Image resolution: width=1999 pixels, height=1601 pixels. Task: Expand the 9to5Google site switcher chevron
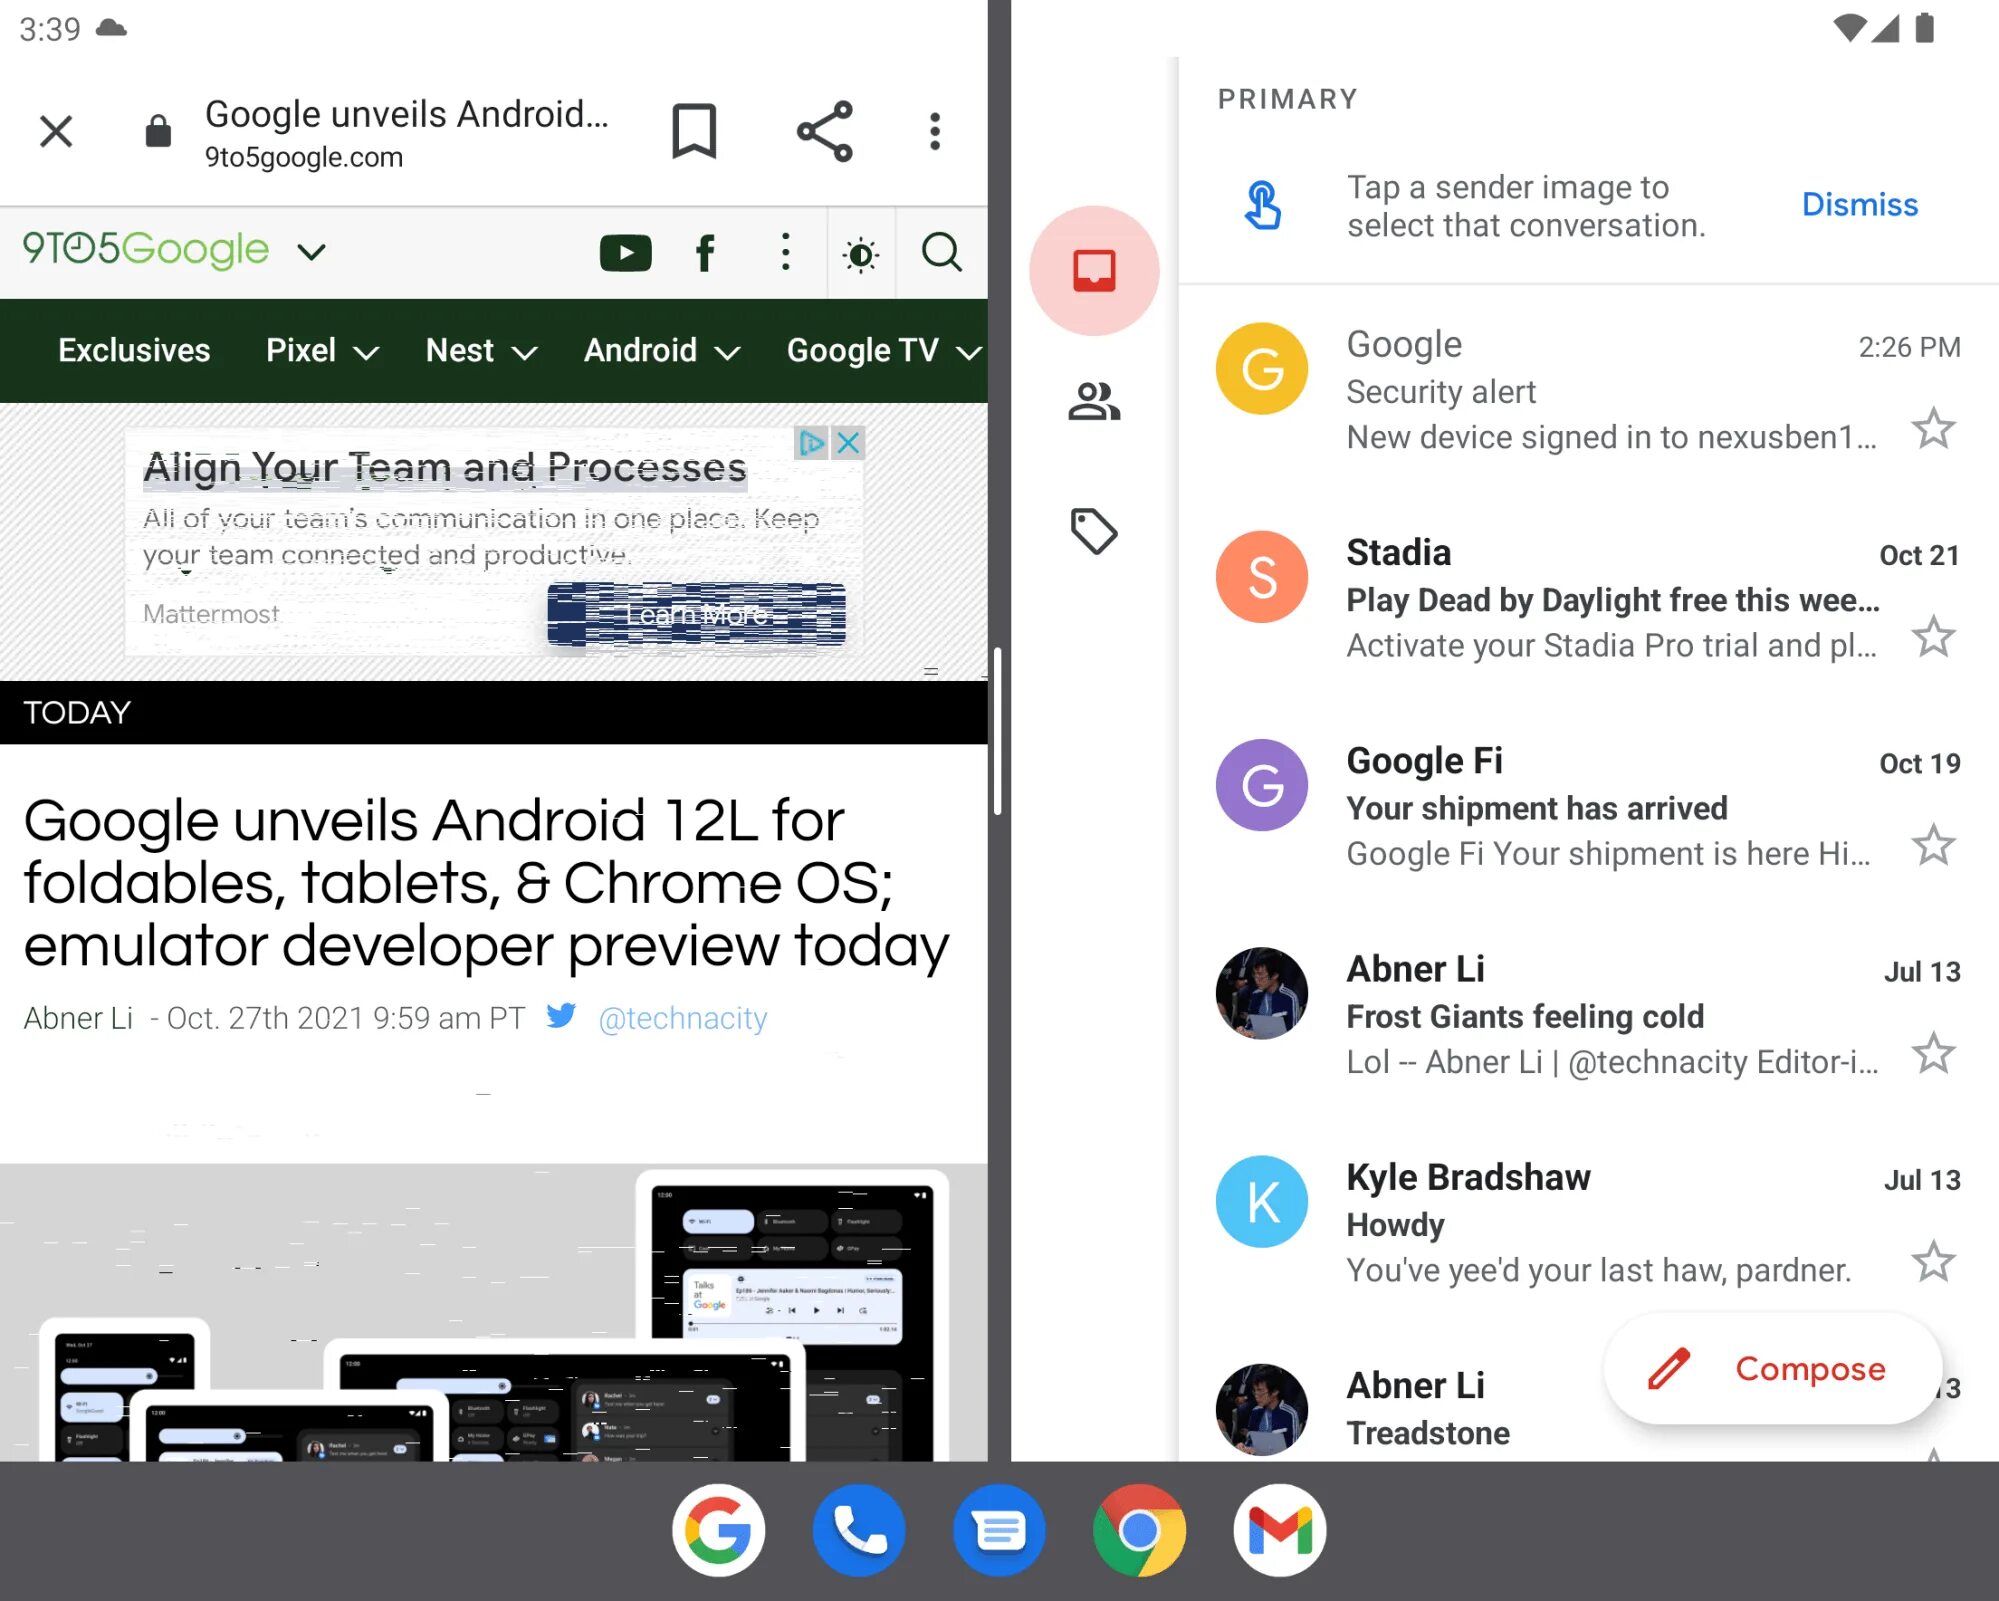point(312,251)
